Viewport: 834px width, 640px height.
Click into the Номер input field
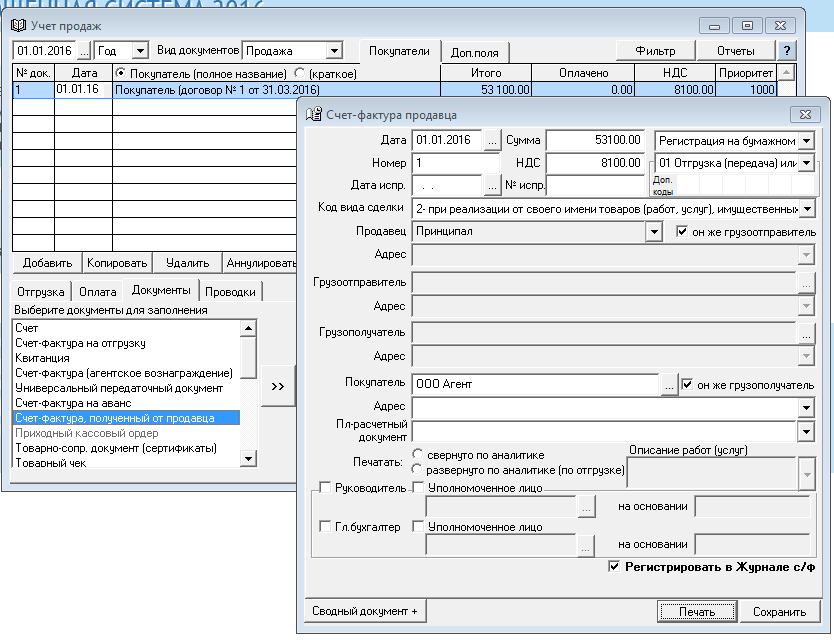click(455, 163)
